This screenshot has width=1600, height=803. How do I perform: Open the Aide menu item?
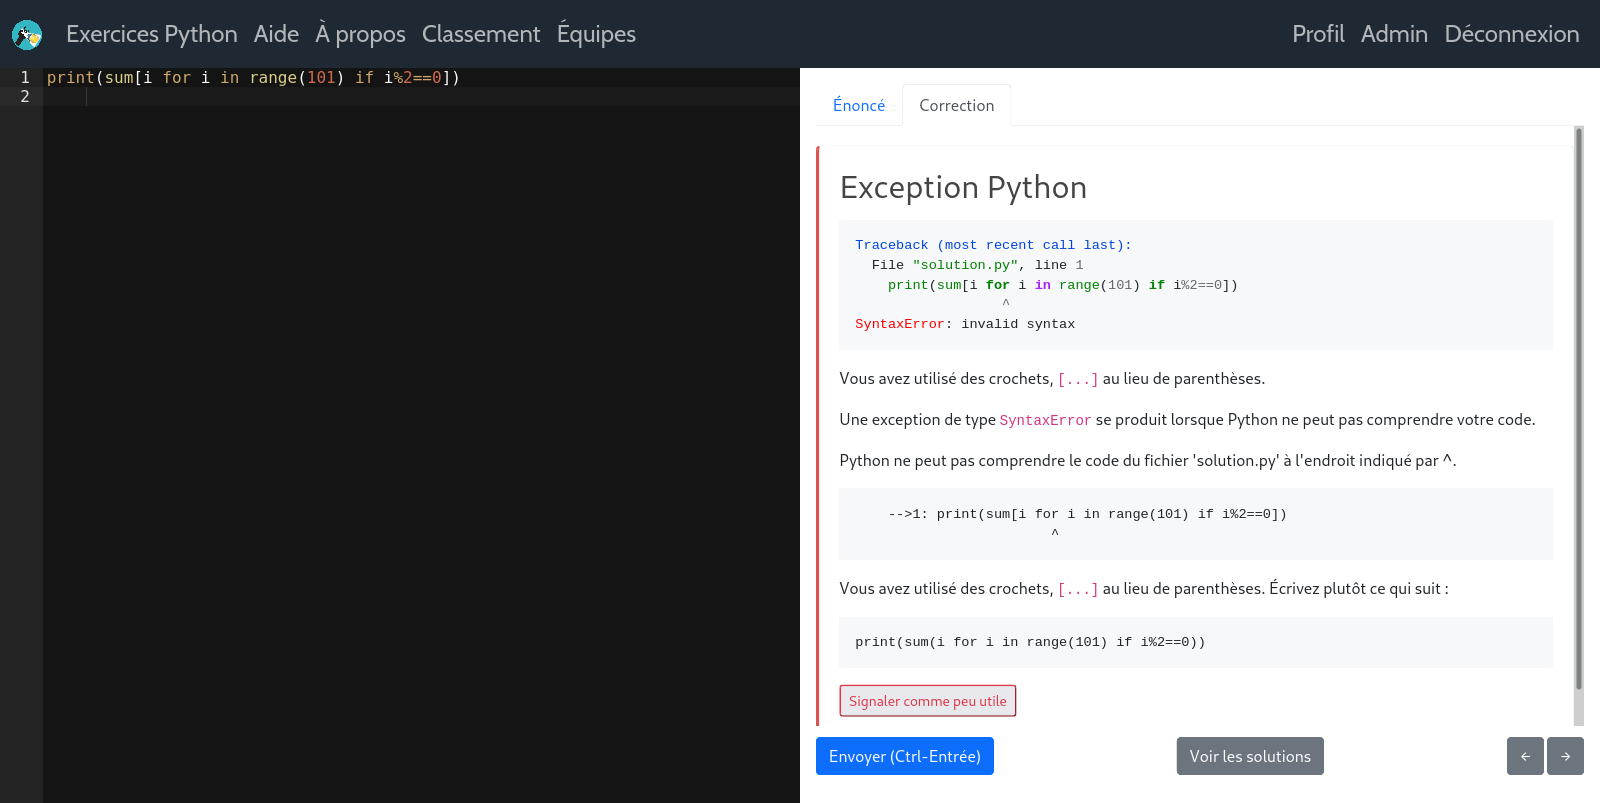click(x=276, y=34)
